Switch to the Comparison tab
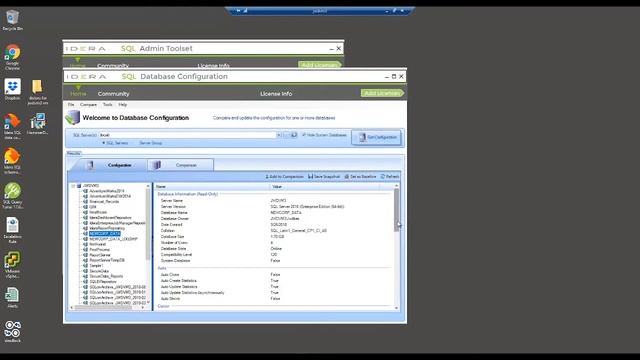 pos(180,165)
